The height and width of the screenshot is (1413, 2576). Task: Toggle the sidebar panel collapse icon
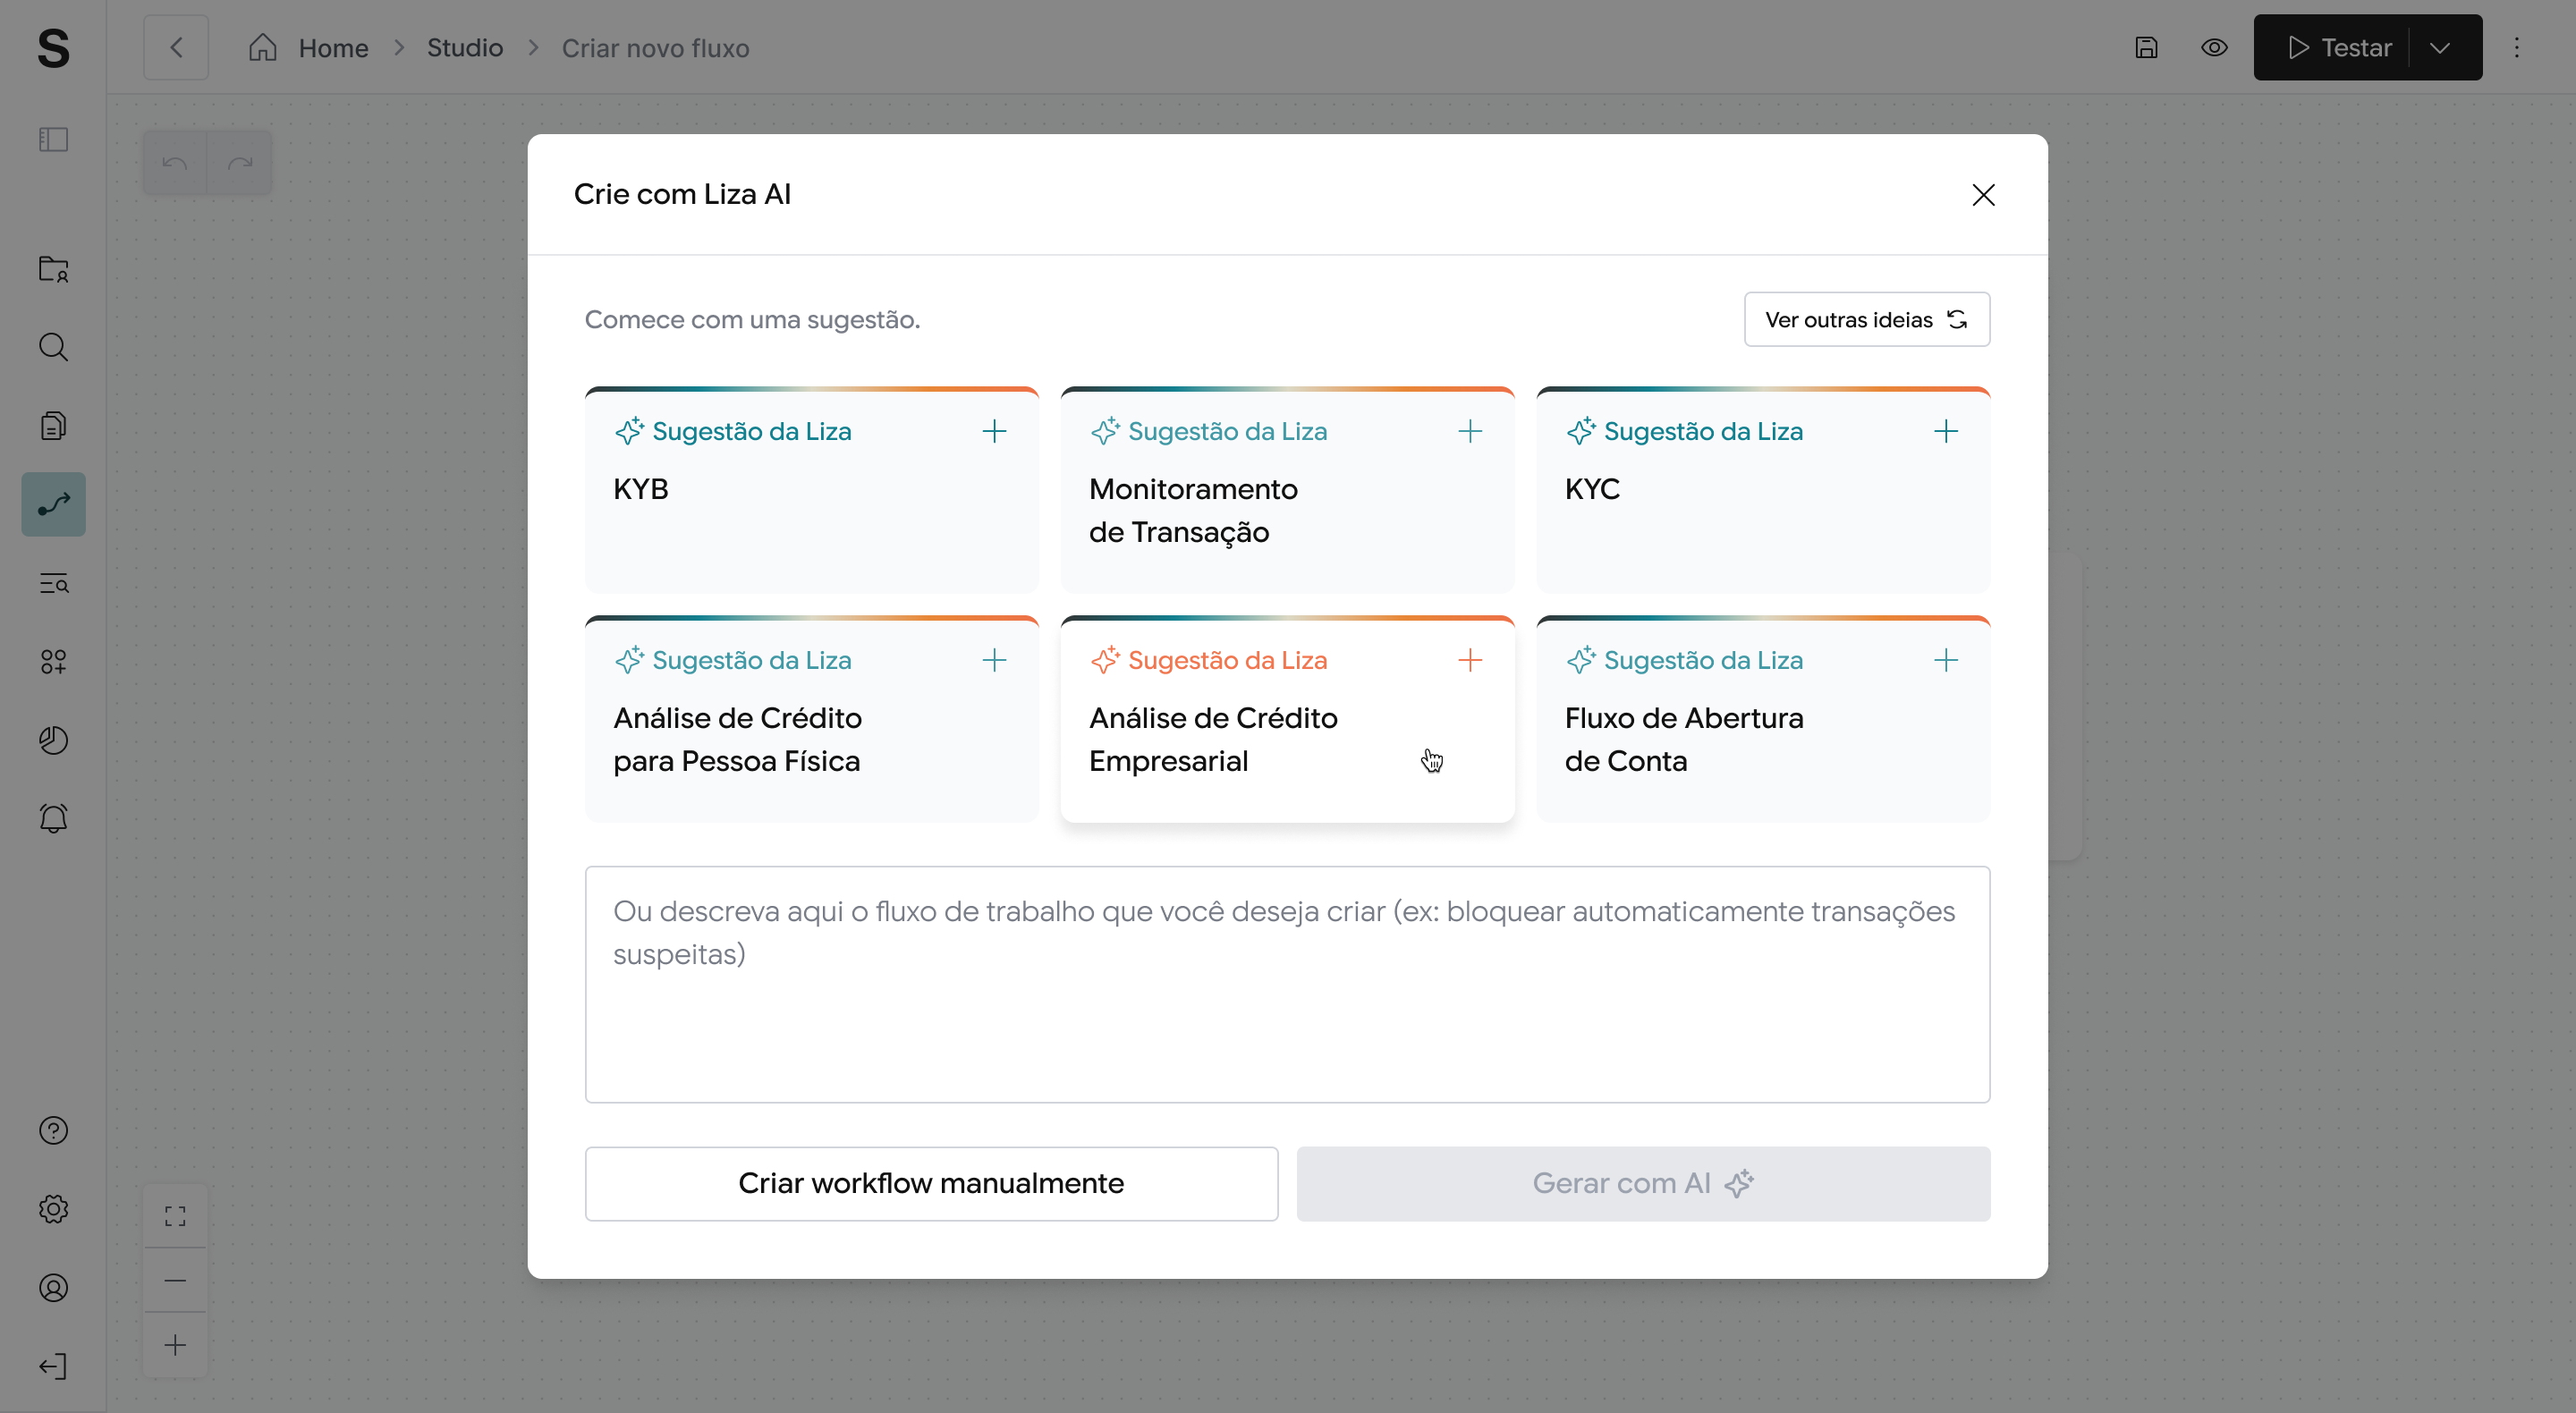[53, 139]
